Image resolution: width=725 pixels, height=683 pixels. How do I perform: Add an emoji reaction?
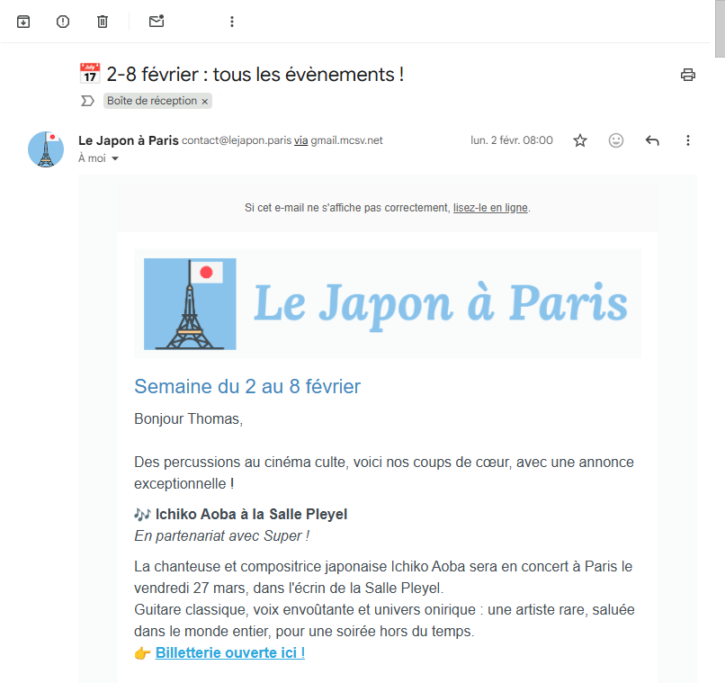click(616, 140)
